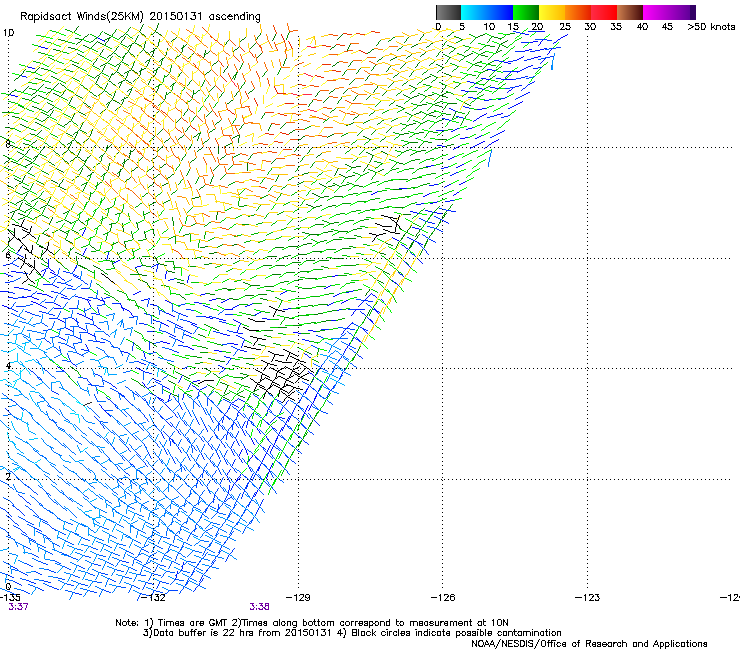Click the red 30-35 knots legend swatch
This screenshot has width=740, height=650.
pyautogui.click(x=604, y=12)
